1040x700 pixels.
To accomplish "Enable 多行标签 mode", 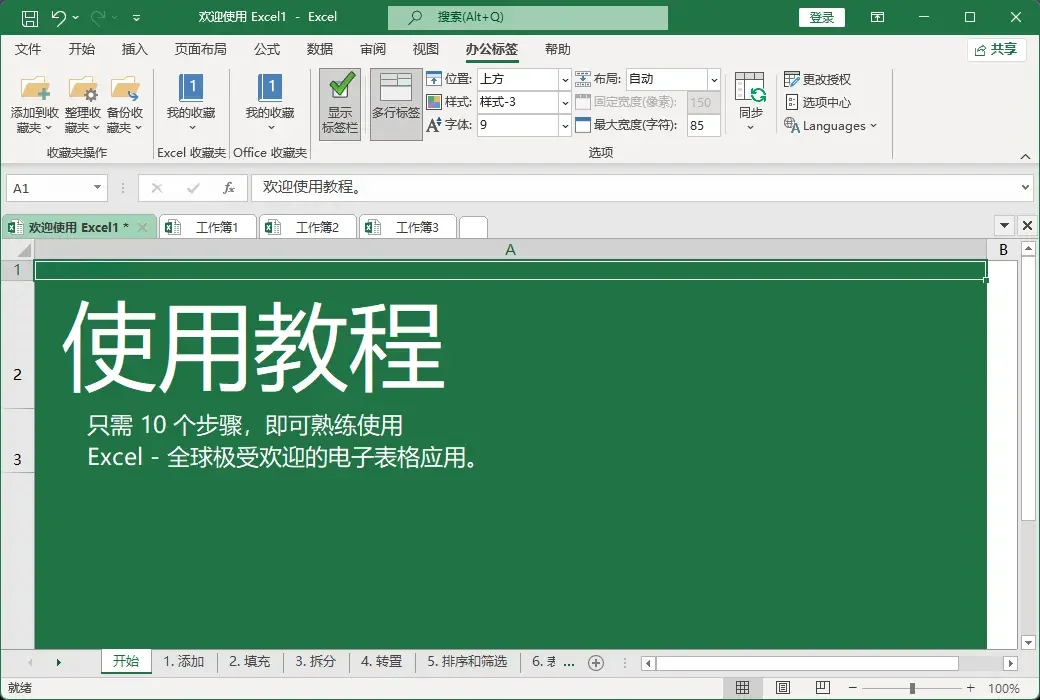I will click(x=395, y=103).
